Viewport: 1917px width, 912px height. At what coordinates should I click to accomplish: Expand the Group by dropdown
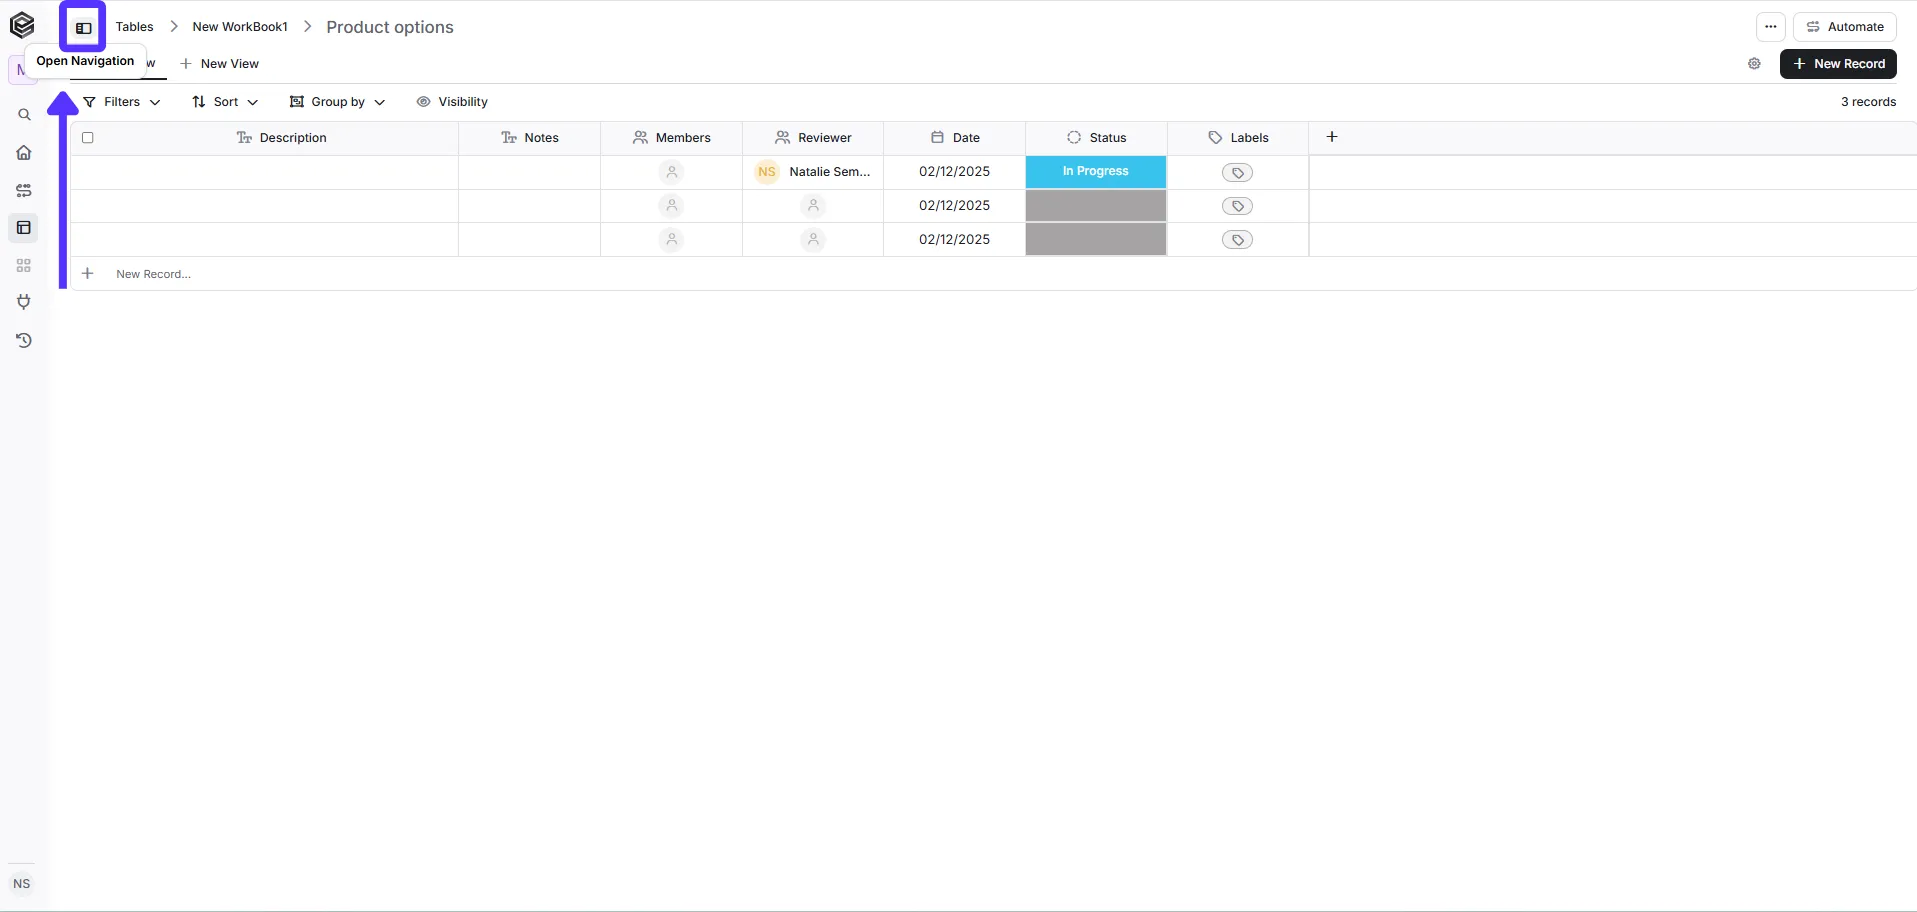click(x=337, y=102)
